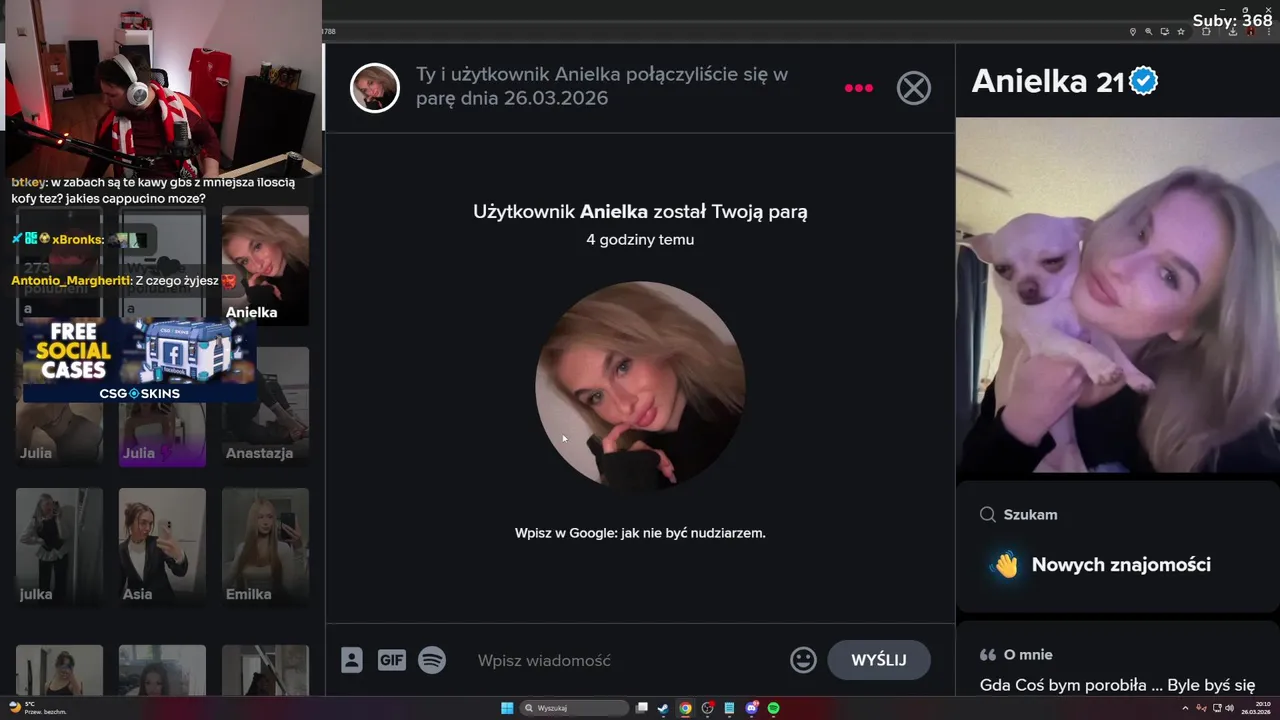Viewport: 1280px width, 720px height.
Task: Click the CSGO Skins free cases banner
Action: point(140,360)
